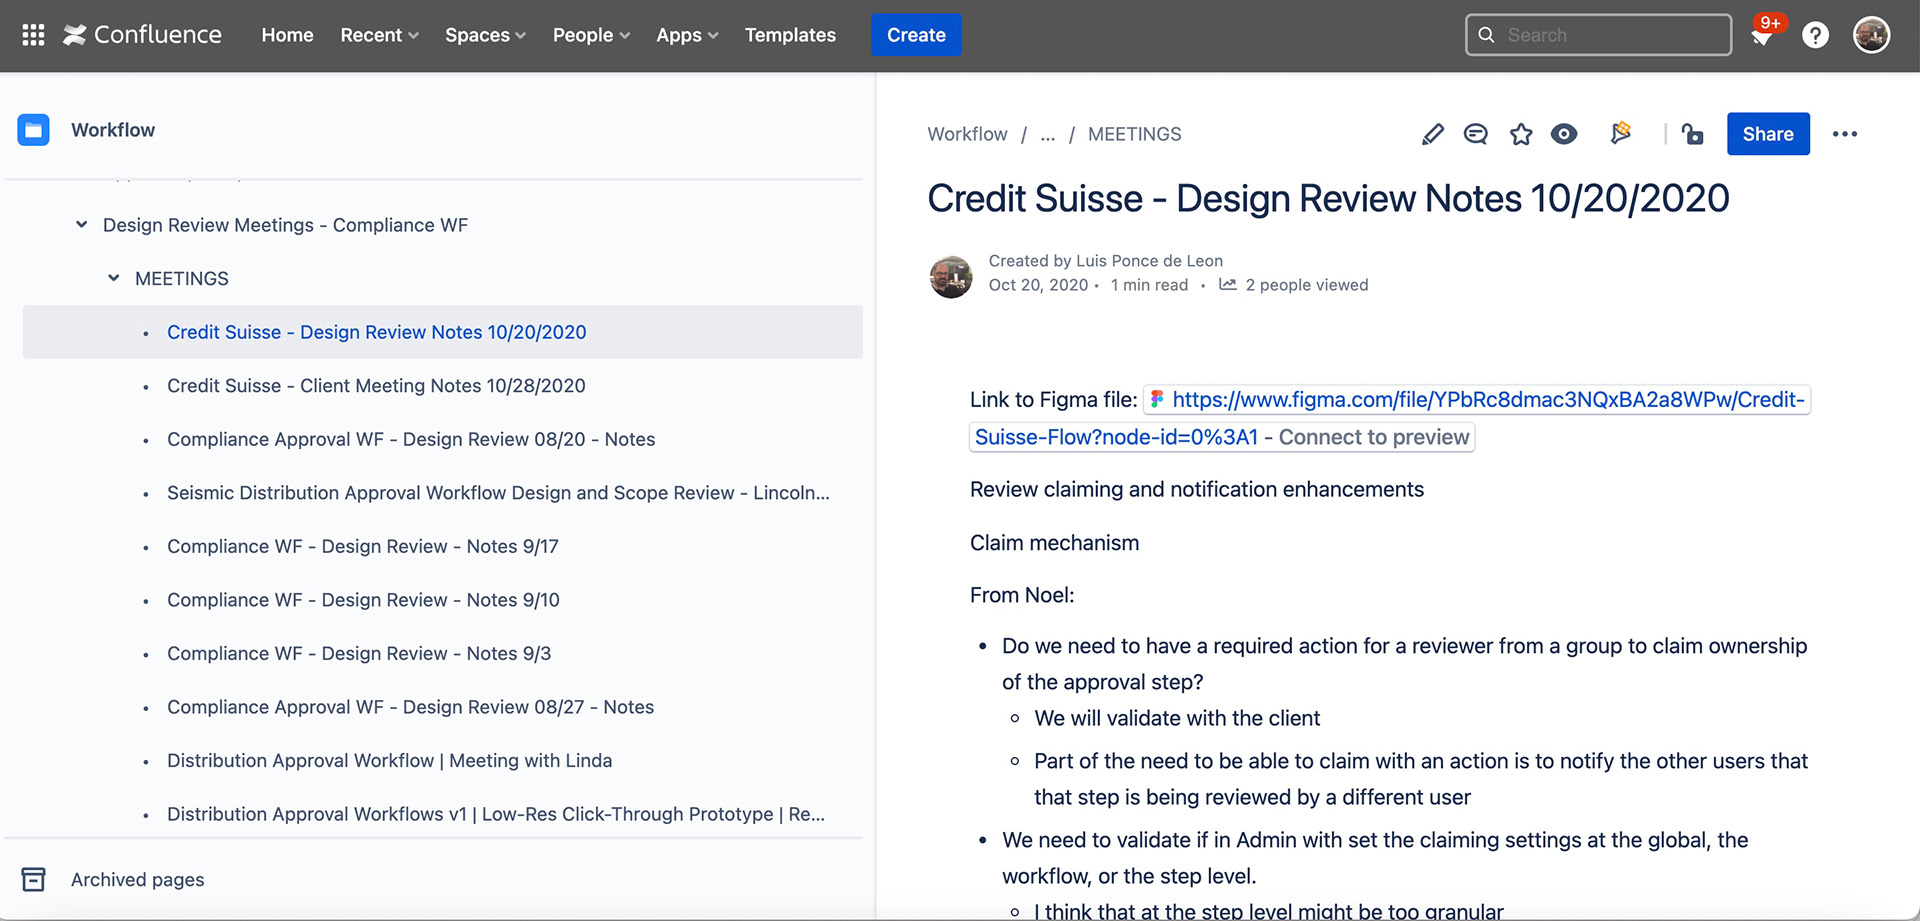The height and width of the screenshot is (921, 1920).
Task: Collapse the MEETINGS tree node
Action: (x=114, y=278)
